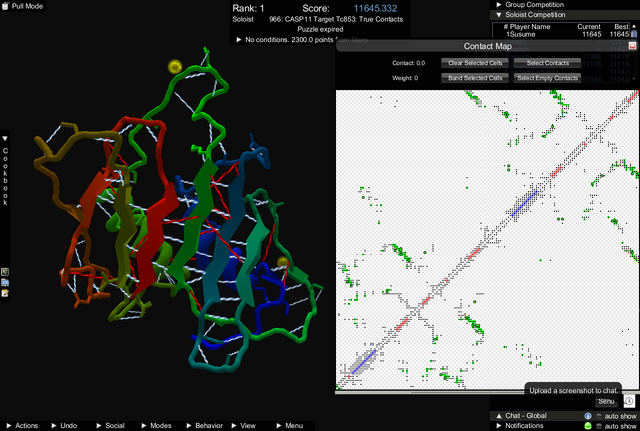The image size is (640, 431).
Task: Click the clock icon next to Send
Action: [x=629, y=401]
